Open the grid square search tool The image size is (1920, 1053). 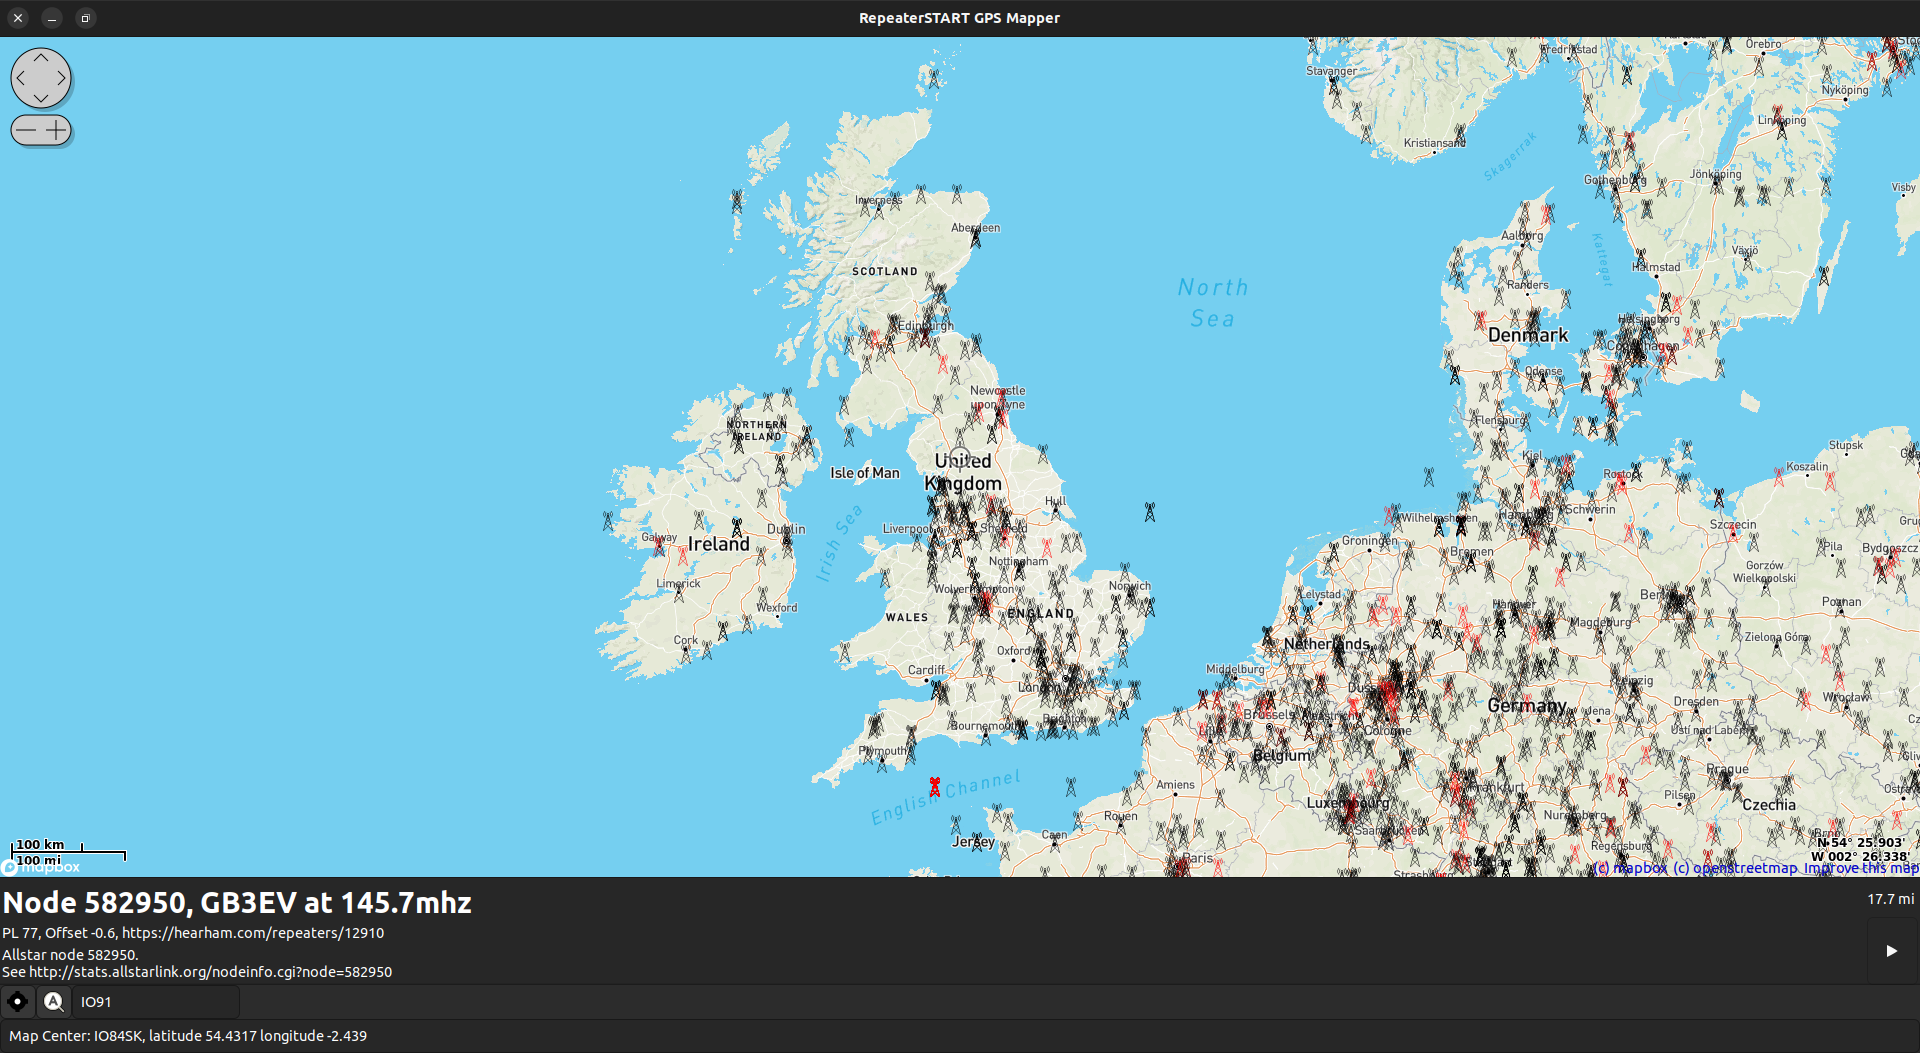click(53, 1001)
